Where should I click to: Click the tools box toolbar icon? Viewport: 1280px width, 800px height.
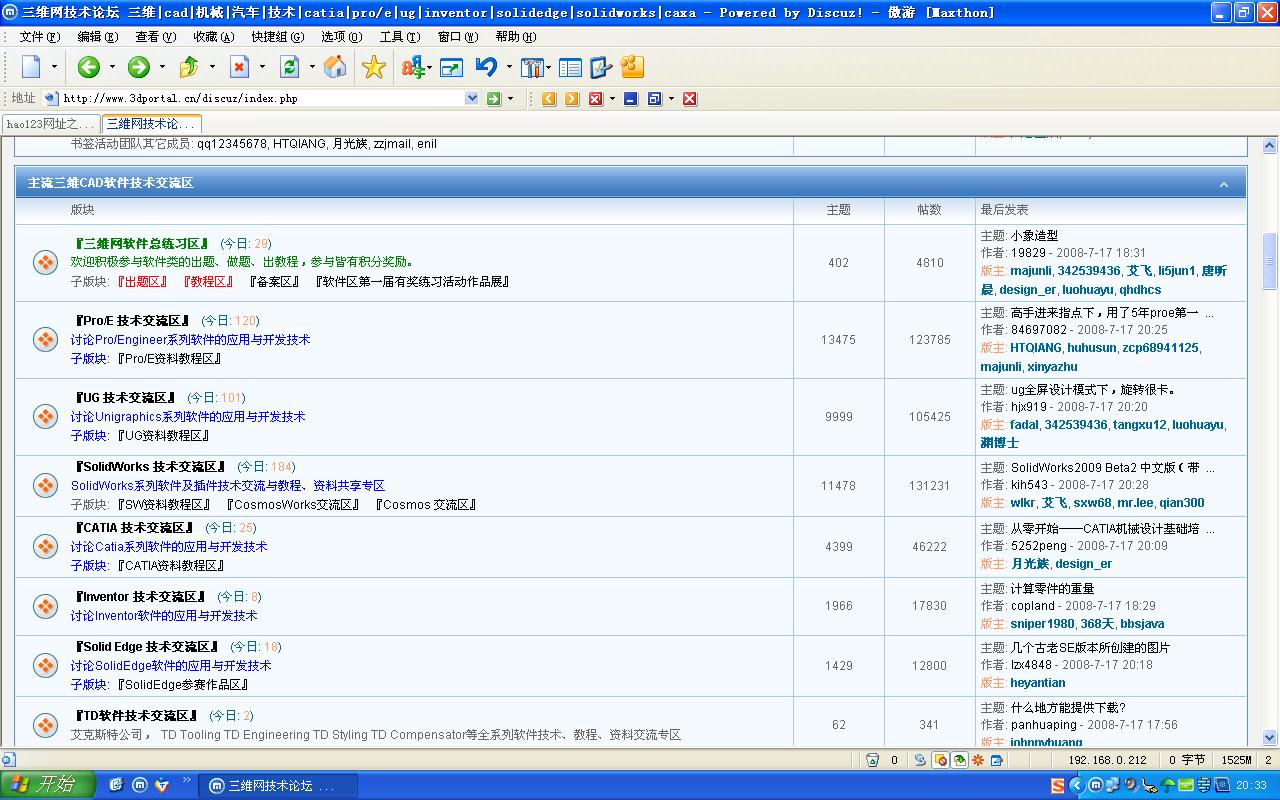532,68
